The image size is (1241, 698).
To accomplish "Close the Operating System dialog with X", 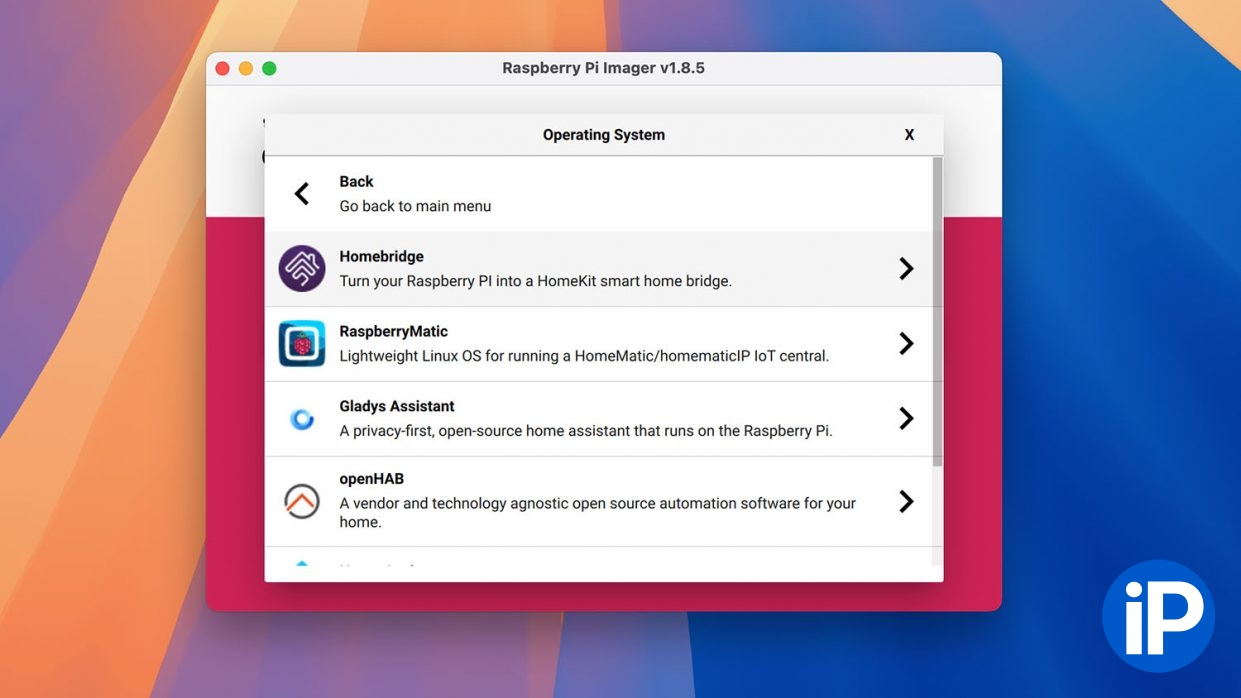I will (909, 135).
